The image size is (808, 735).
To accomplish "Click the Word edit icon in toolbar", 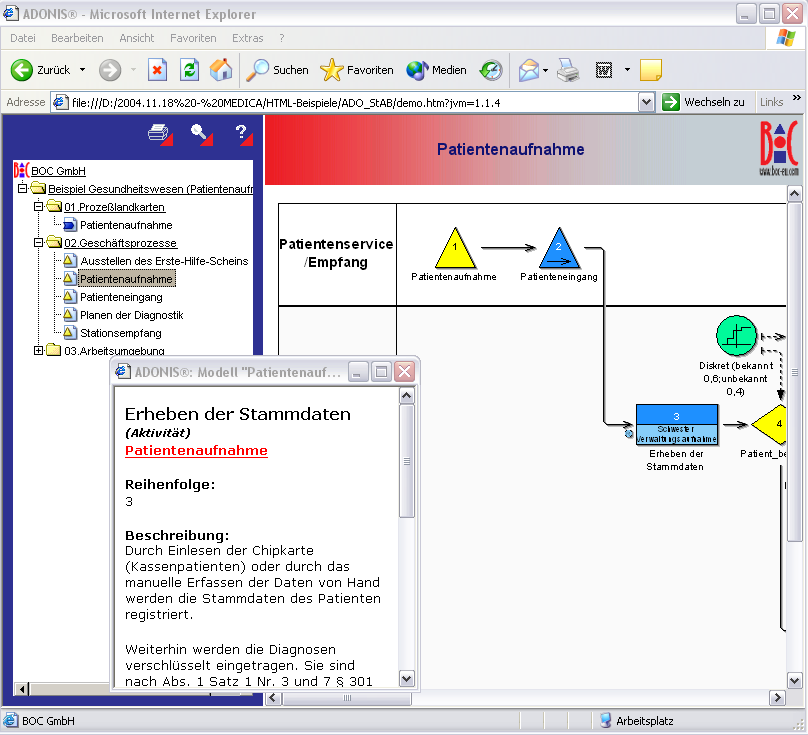I will [603, 70].
